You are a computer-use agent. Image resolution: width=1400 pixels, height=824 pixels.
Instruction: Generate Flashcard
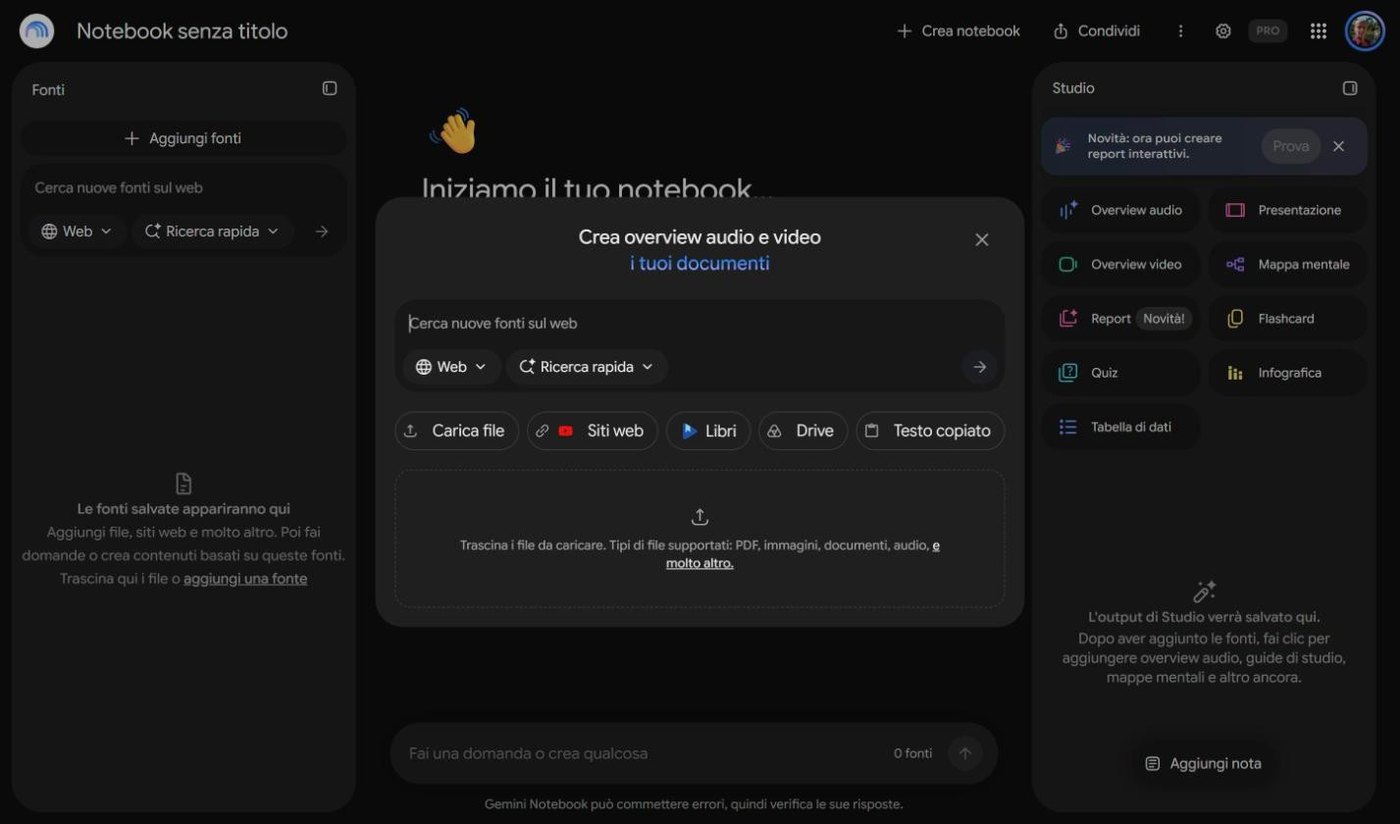(1288, 318)
